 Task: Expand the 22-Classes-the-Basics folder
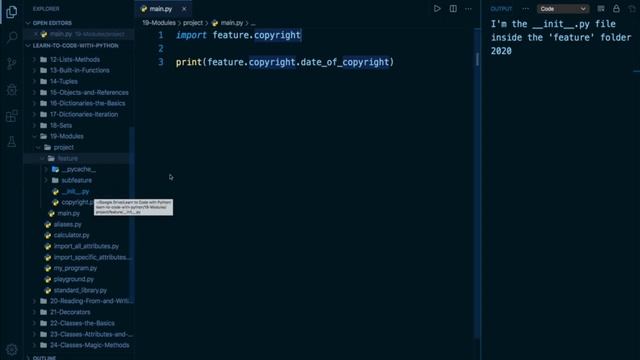click(x=82, y=323)
